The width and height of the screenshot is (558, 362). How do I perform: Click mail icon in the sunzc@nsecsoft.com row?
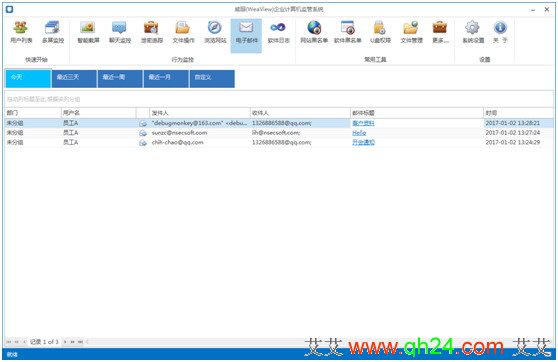point(143,133)
